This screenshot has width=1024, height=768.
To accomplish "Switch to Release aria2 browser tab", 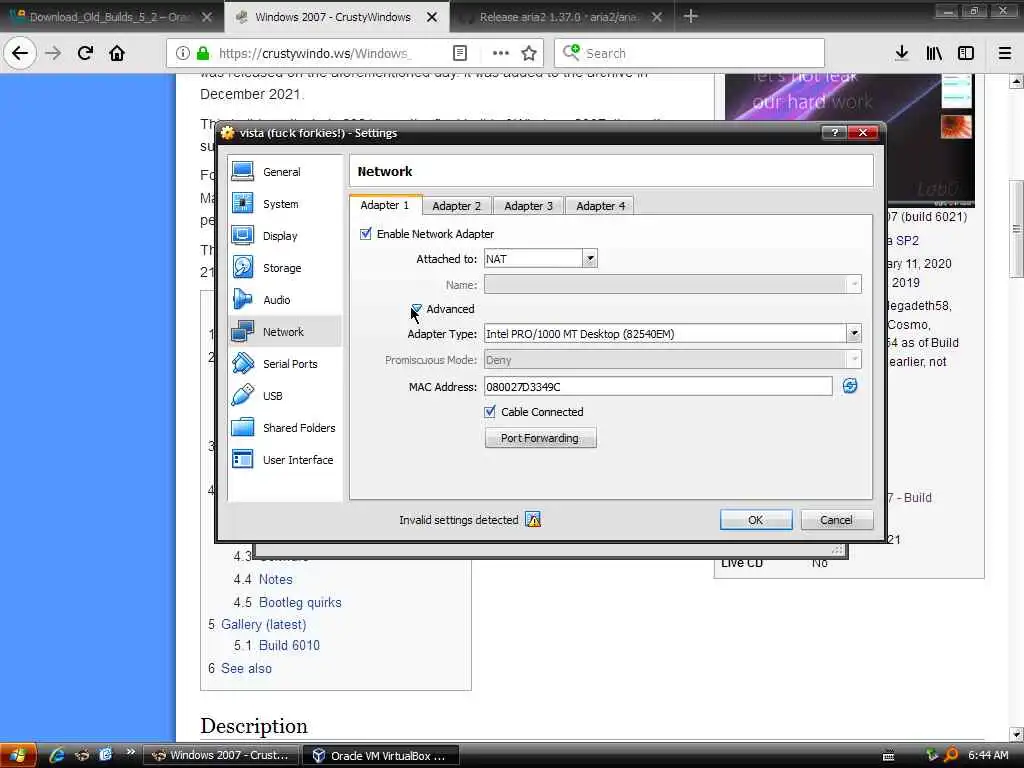I will (562, 17).
